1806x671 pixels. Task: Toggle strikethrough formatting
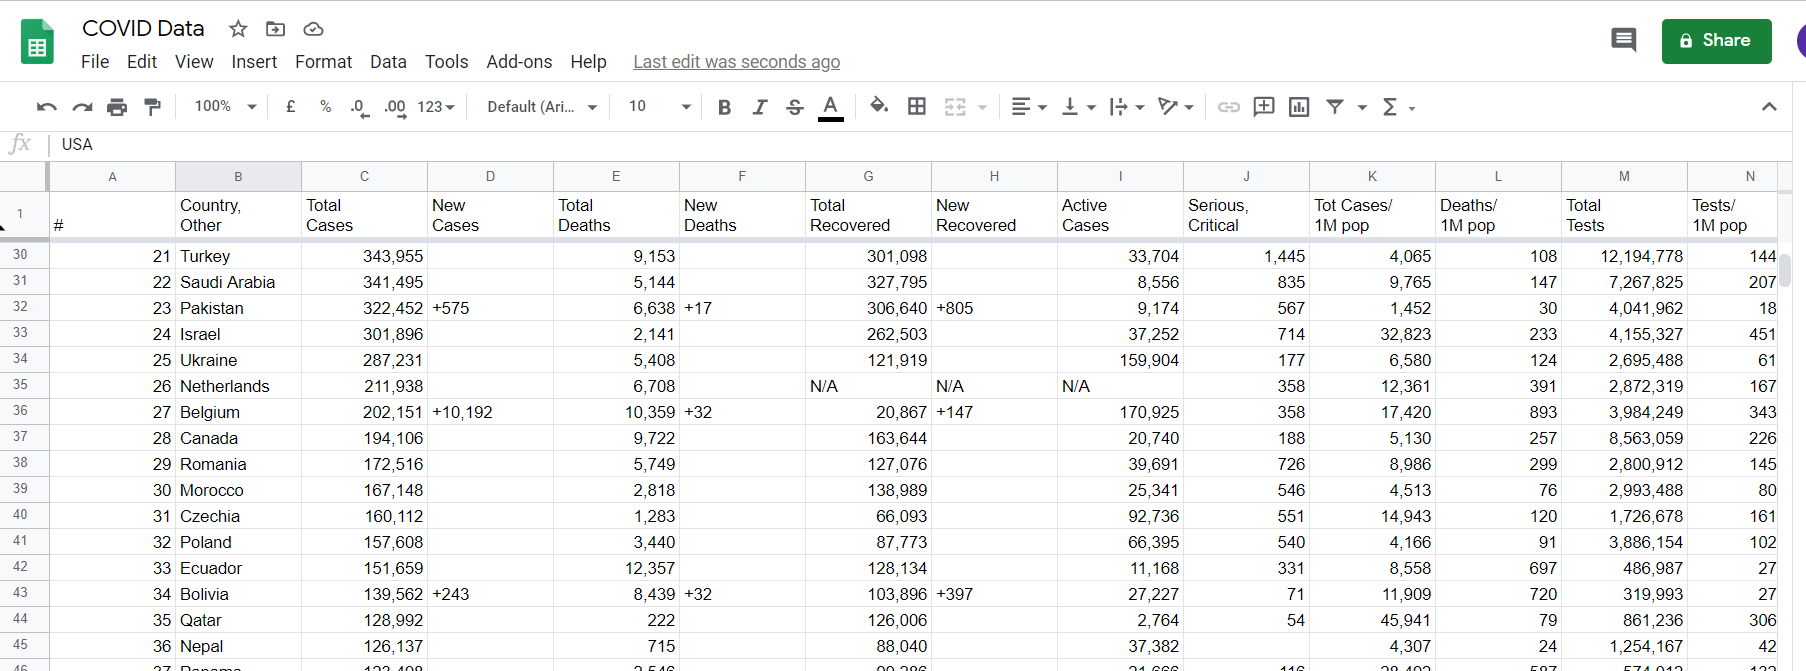point(794,107)
